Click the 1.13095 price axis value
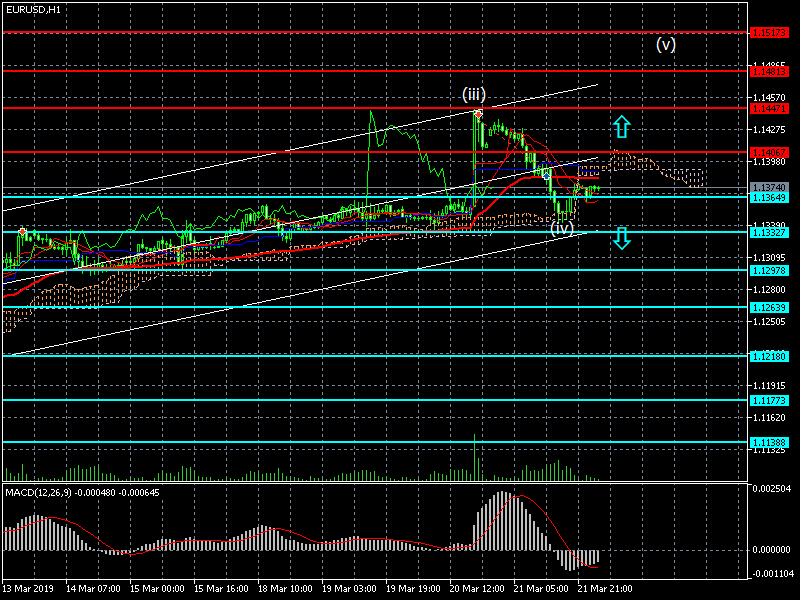Viewport: 800px width, 600px height. point(769,258)
